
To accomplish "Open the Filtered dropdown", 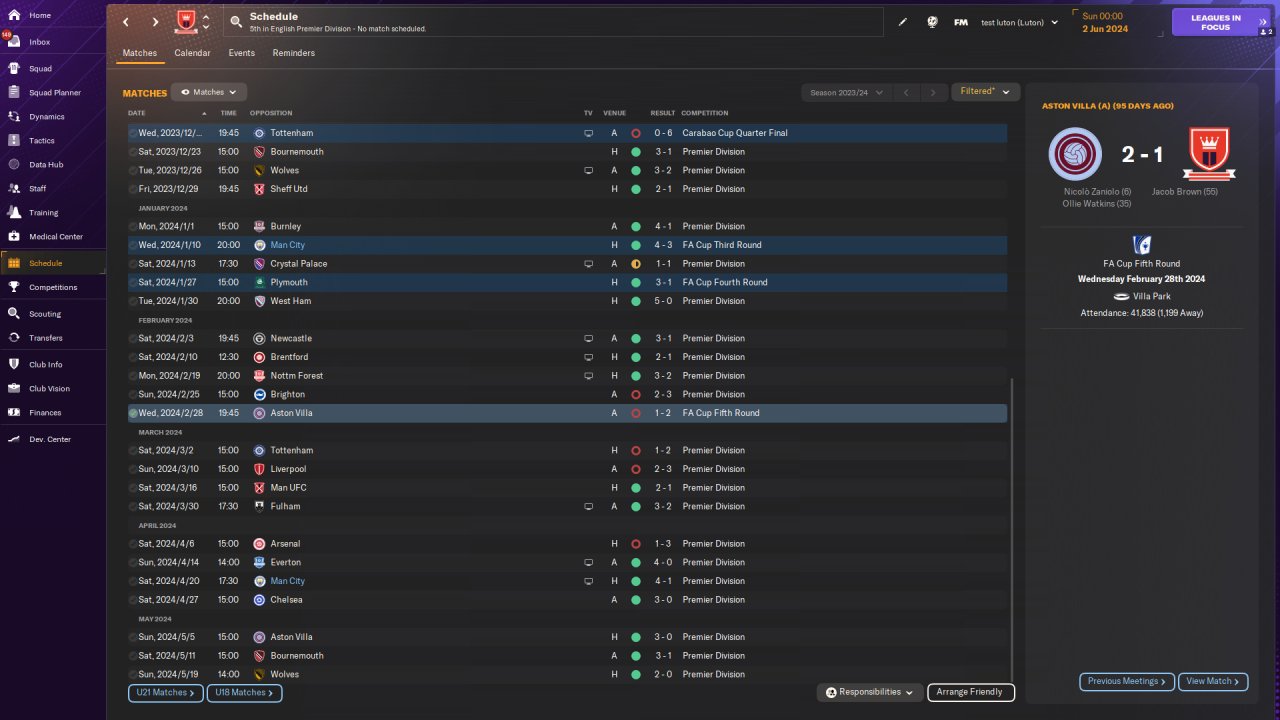I will 985,92.
